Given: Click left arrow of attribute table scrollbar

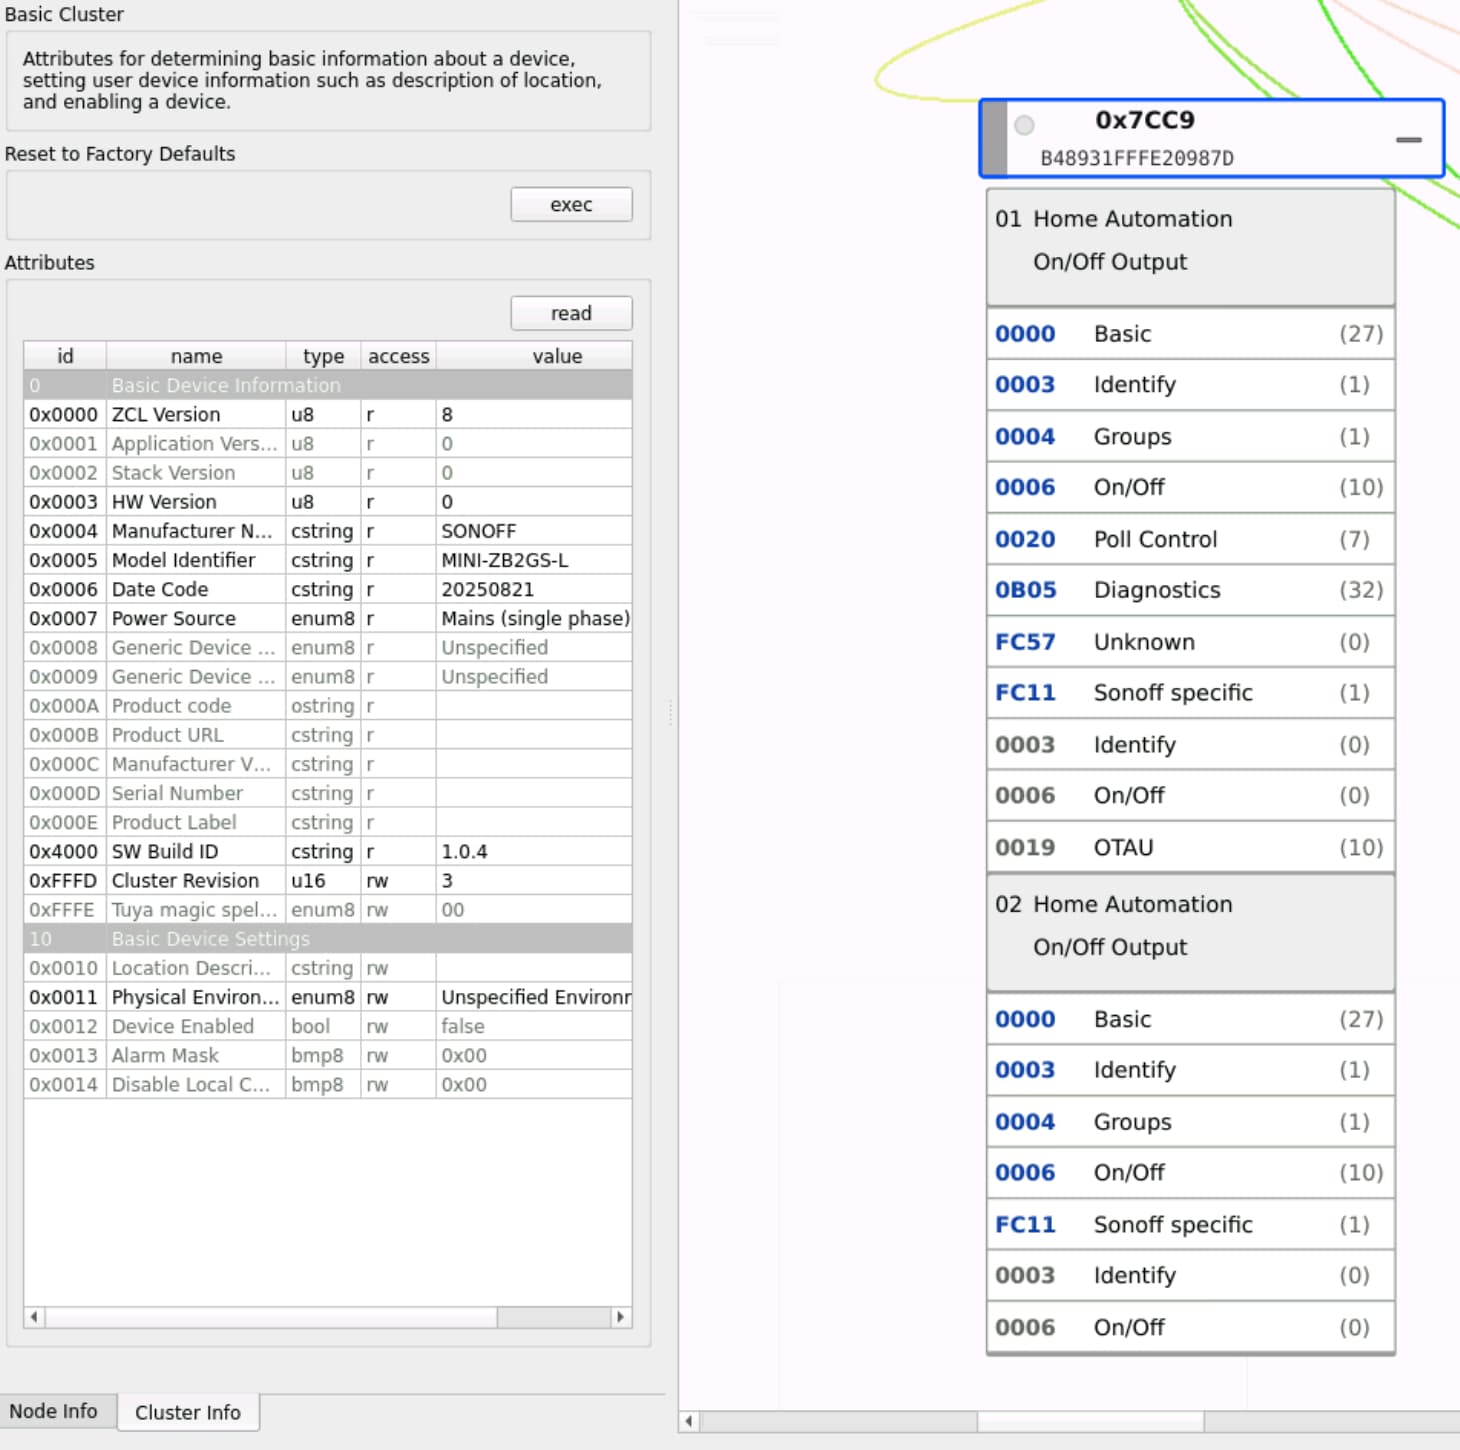Looking at the screenshot, I should click(35, 1317).
